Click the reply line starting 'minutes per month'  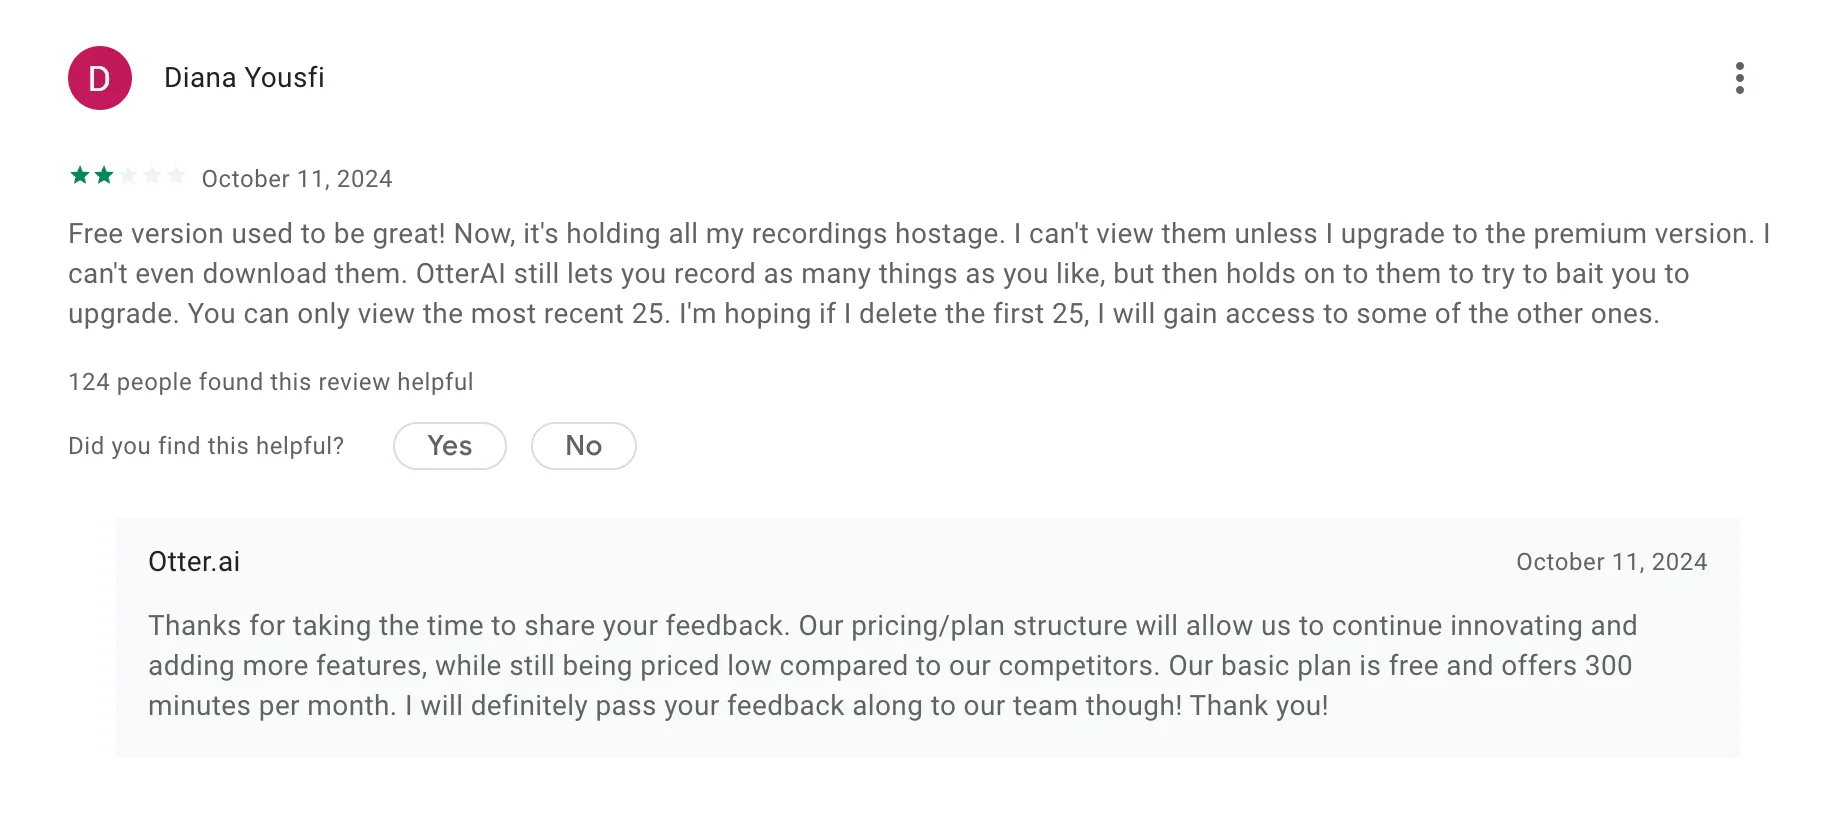click(739, 706)
